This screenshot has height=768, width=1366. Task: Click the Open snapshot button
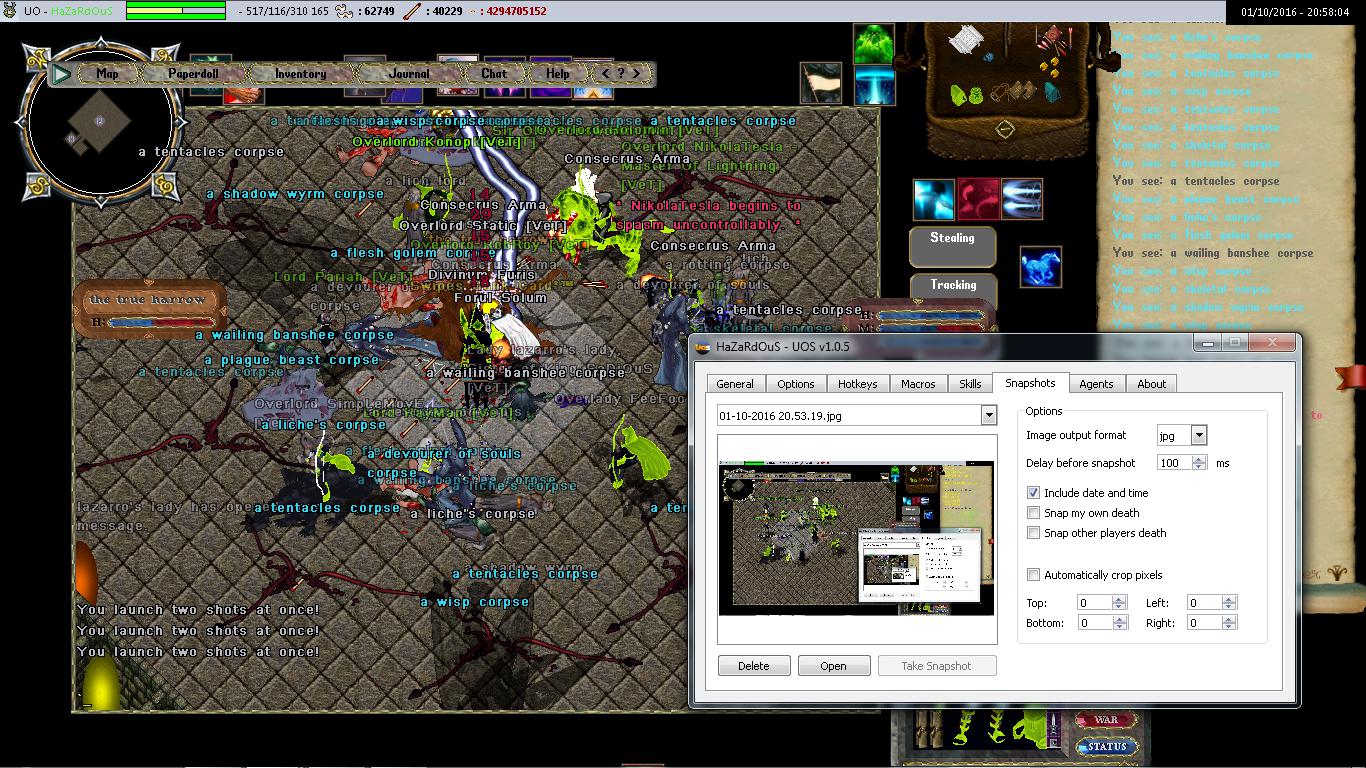pos(833,666)
